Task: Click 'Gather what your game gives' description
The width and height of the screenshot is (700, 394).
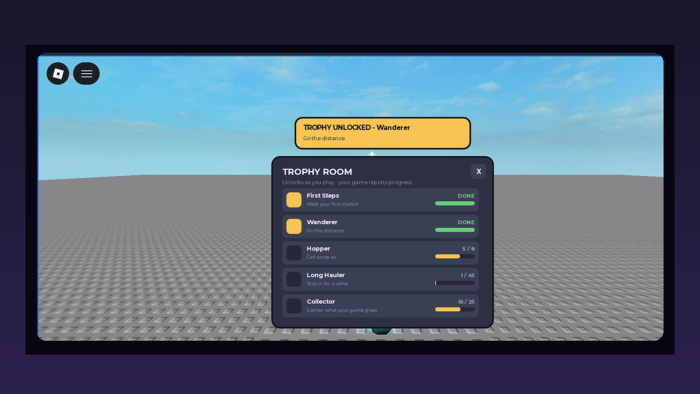Action: [342, 310]
